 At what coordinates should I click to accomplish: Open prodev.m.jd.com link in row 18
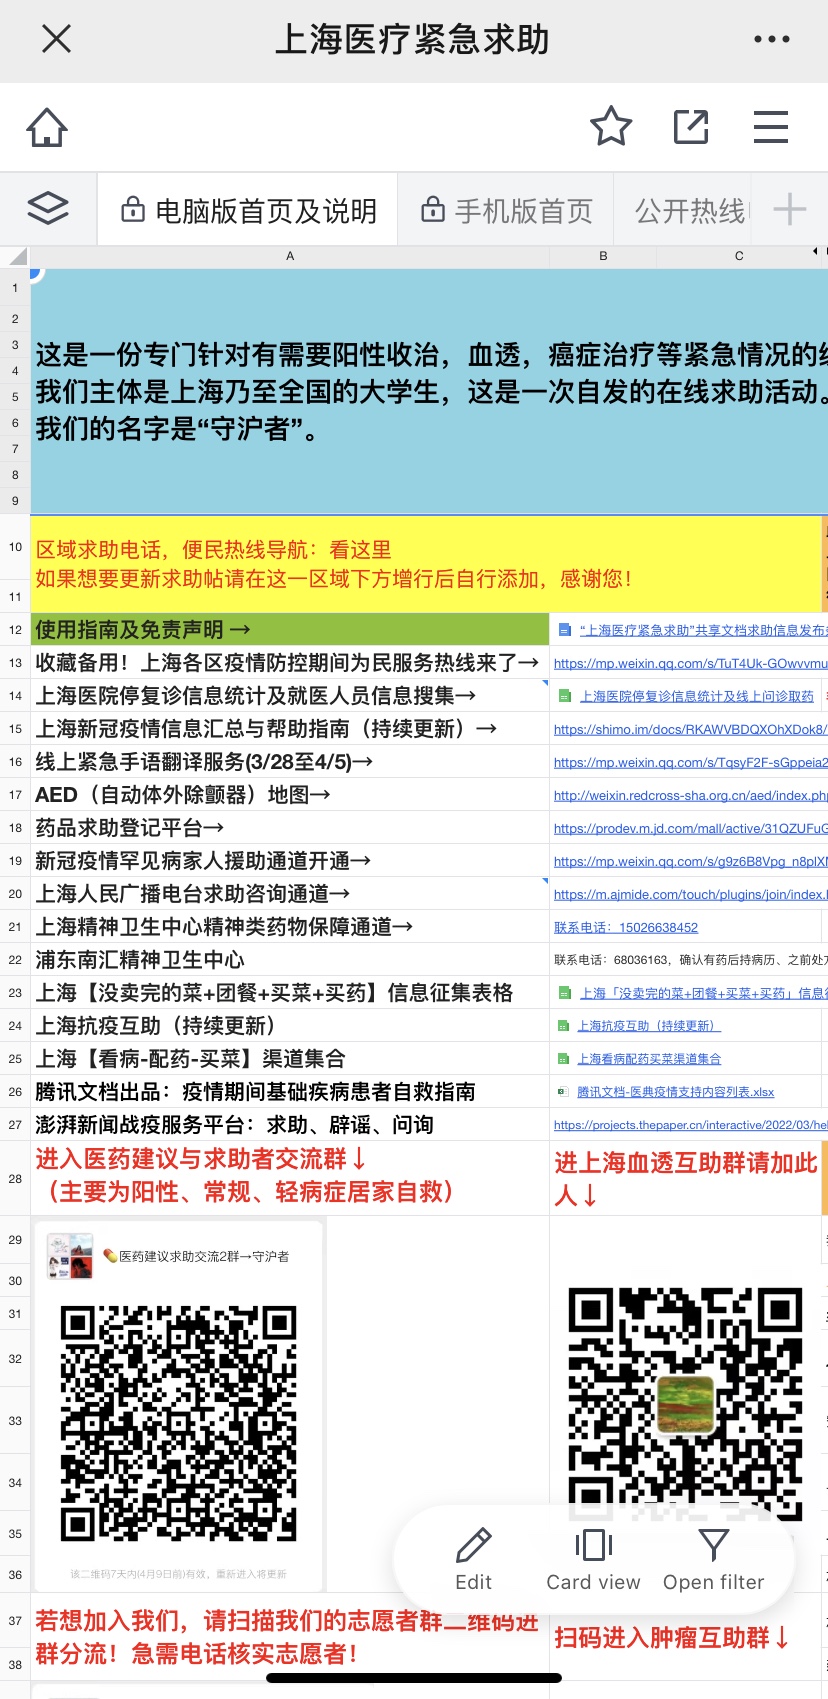pos(690,828)
